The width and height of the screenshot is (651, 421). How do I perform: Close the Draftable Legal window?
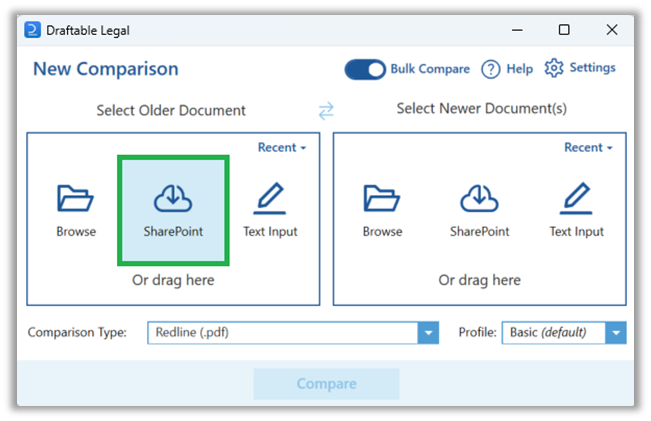pos(612,30)
